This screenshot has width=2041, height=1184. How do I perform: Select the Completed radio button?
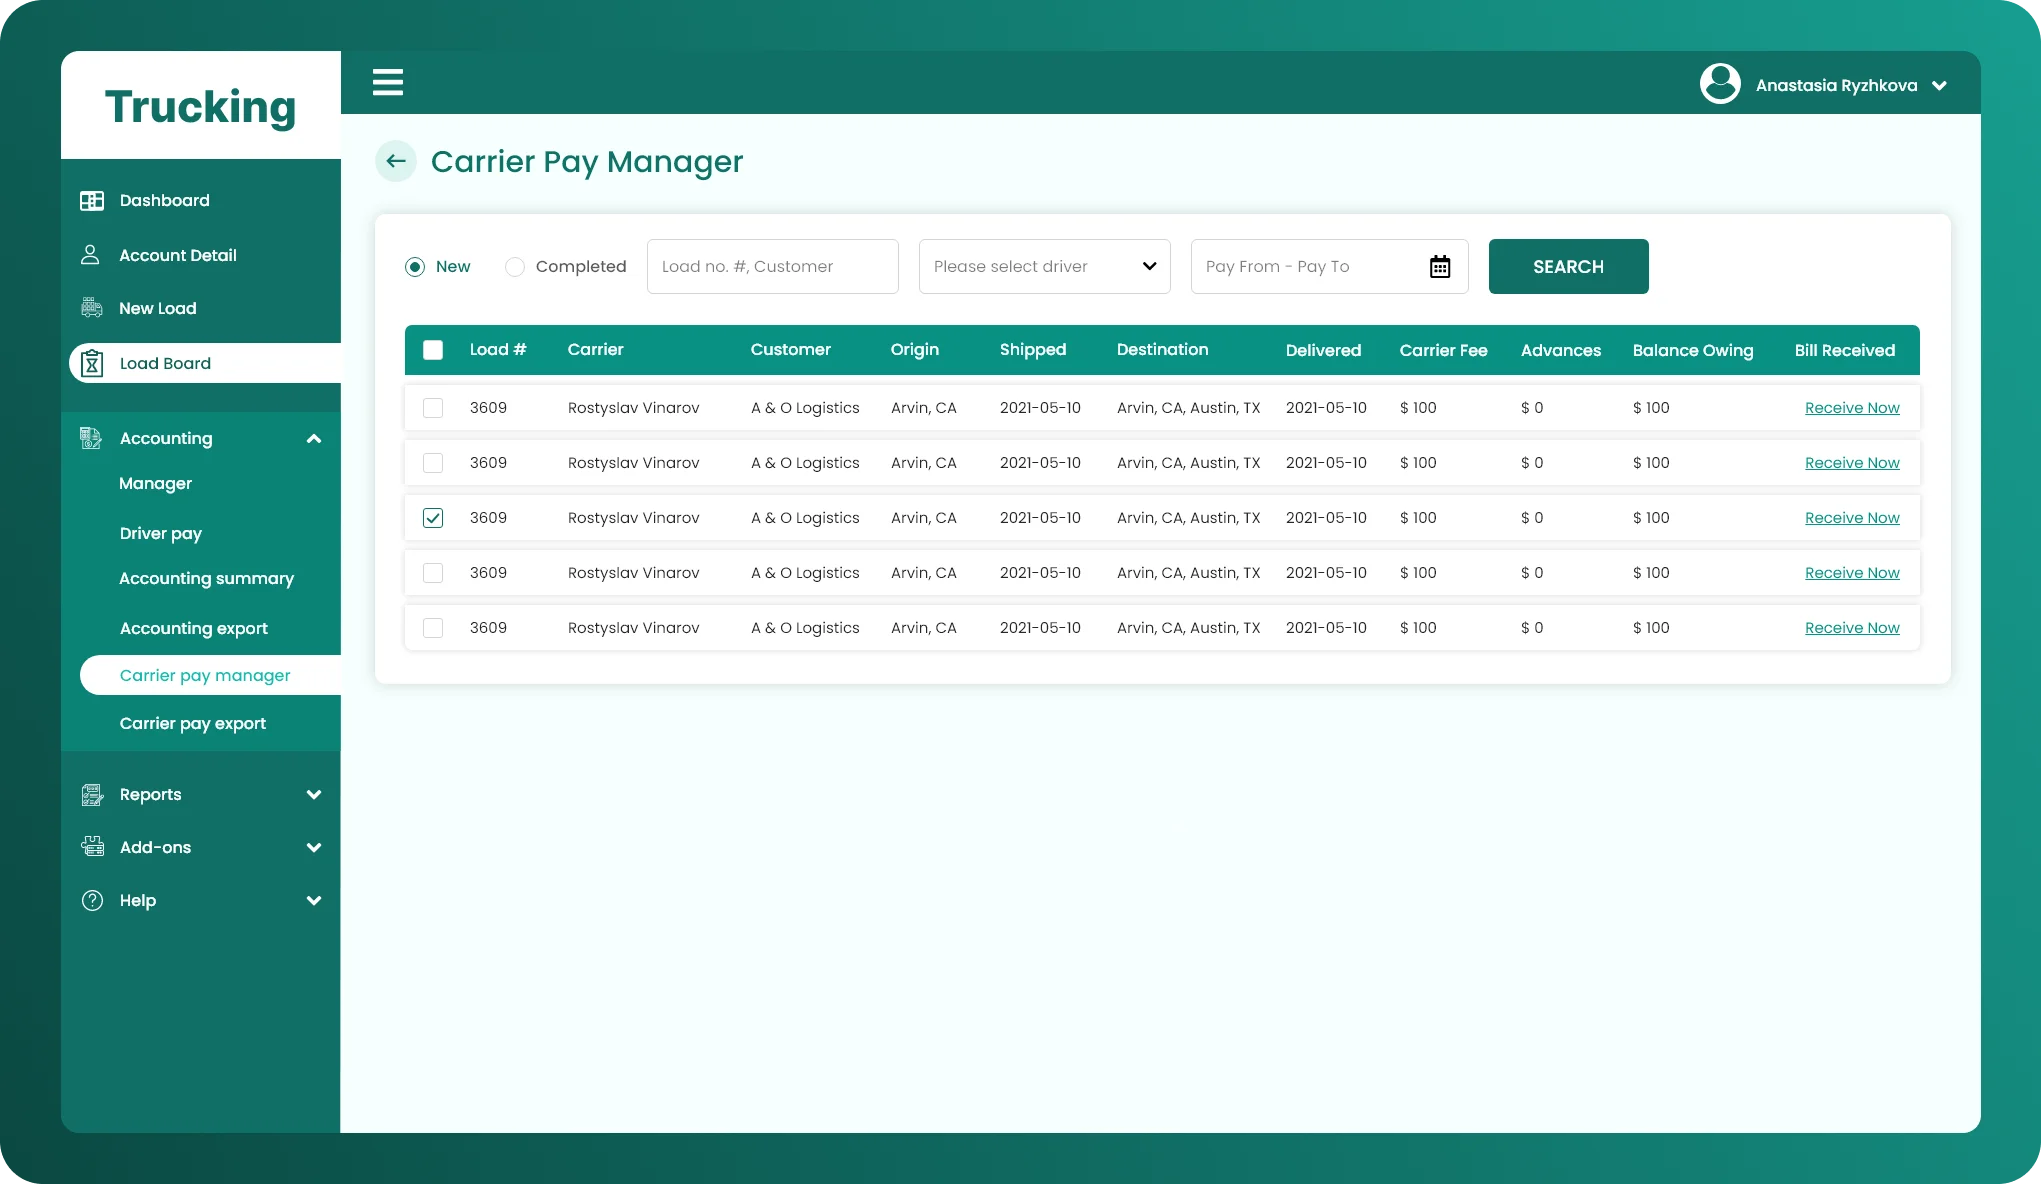(x=515, y=267)
